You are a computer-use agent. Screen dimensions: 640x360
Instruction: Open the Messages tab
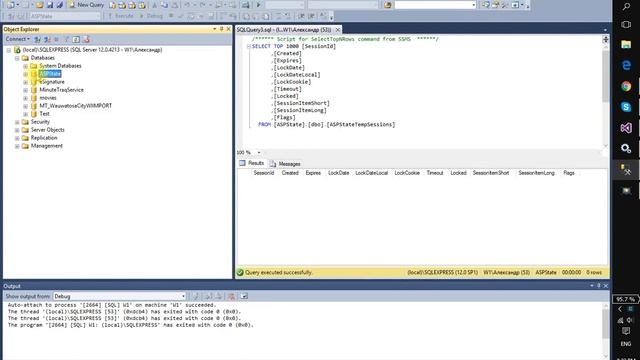click(x=285, y=164)
